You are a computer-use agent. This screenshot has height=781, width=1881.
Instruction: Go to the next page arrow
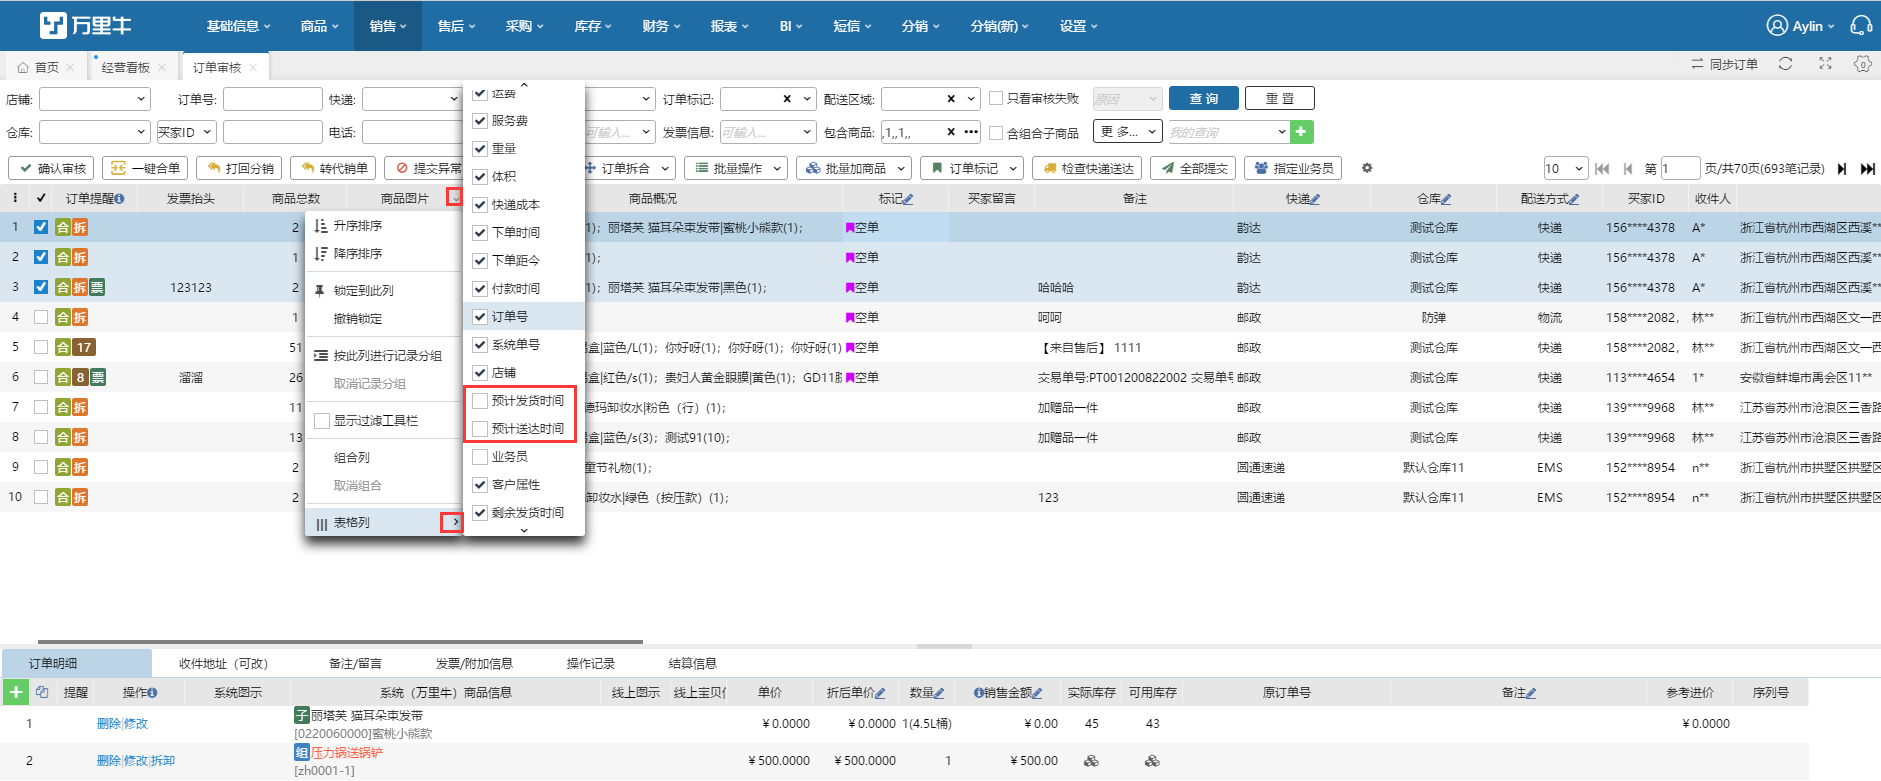[1842, 169]
